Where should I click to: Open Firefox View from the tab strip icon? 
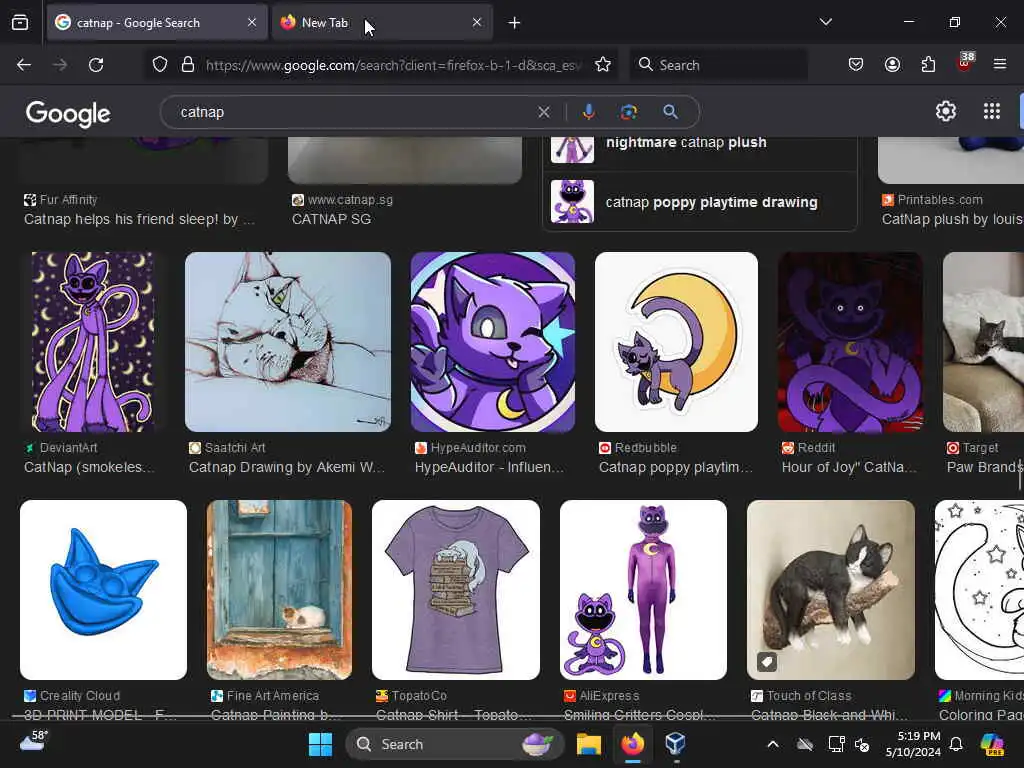tap(20, 23)
